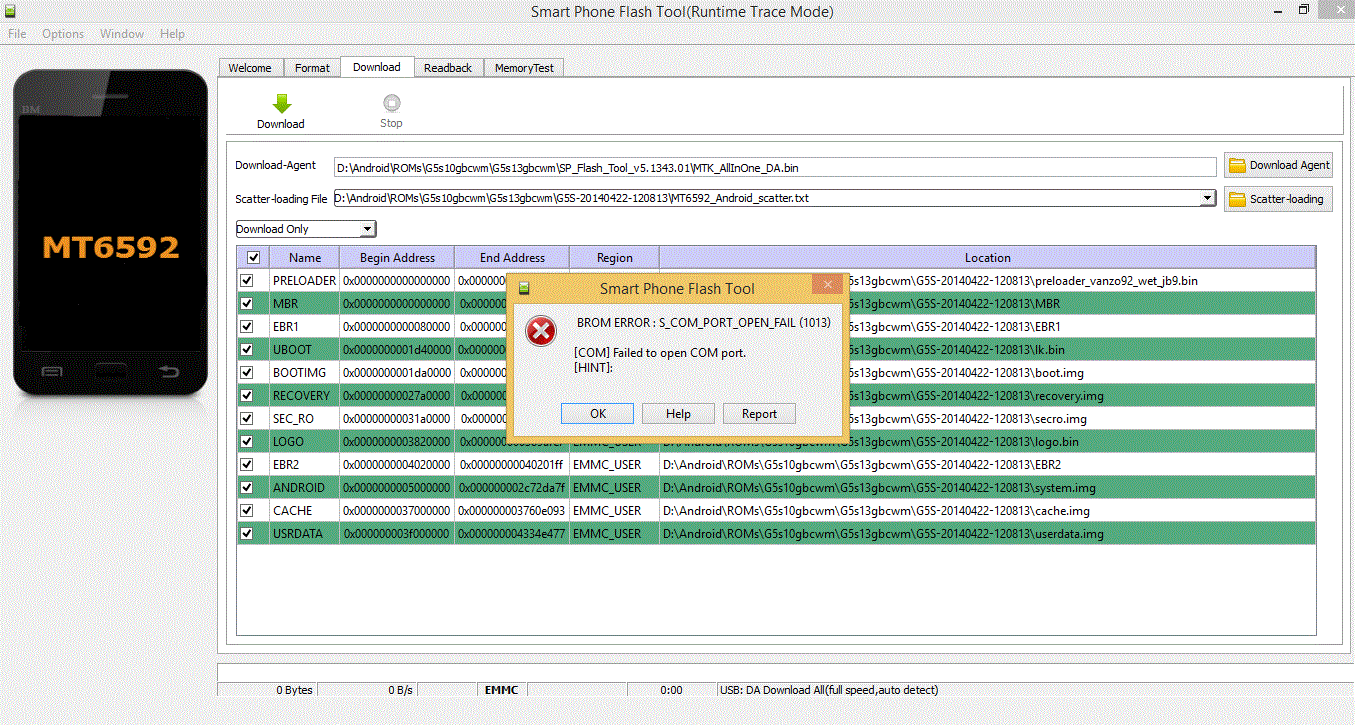Click the MT6592 phone image
1355x725 pixels.
pyautogui.click(x=110, y=233)
